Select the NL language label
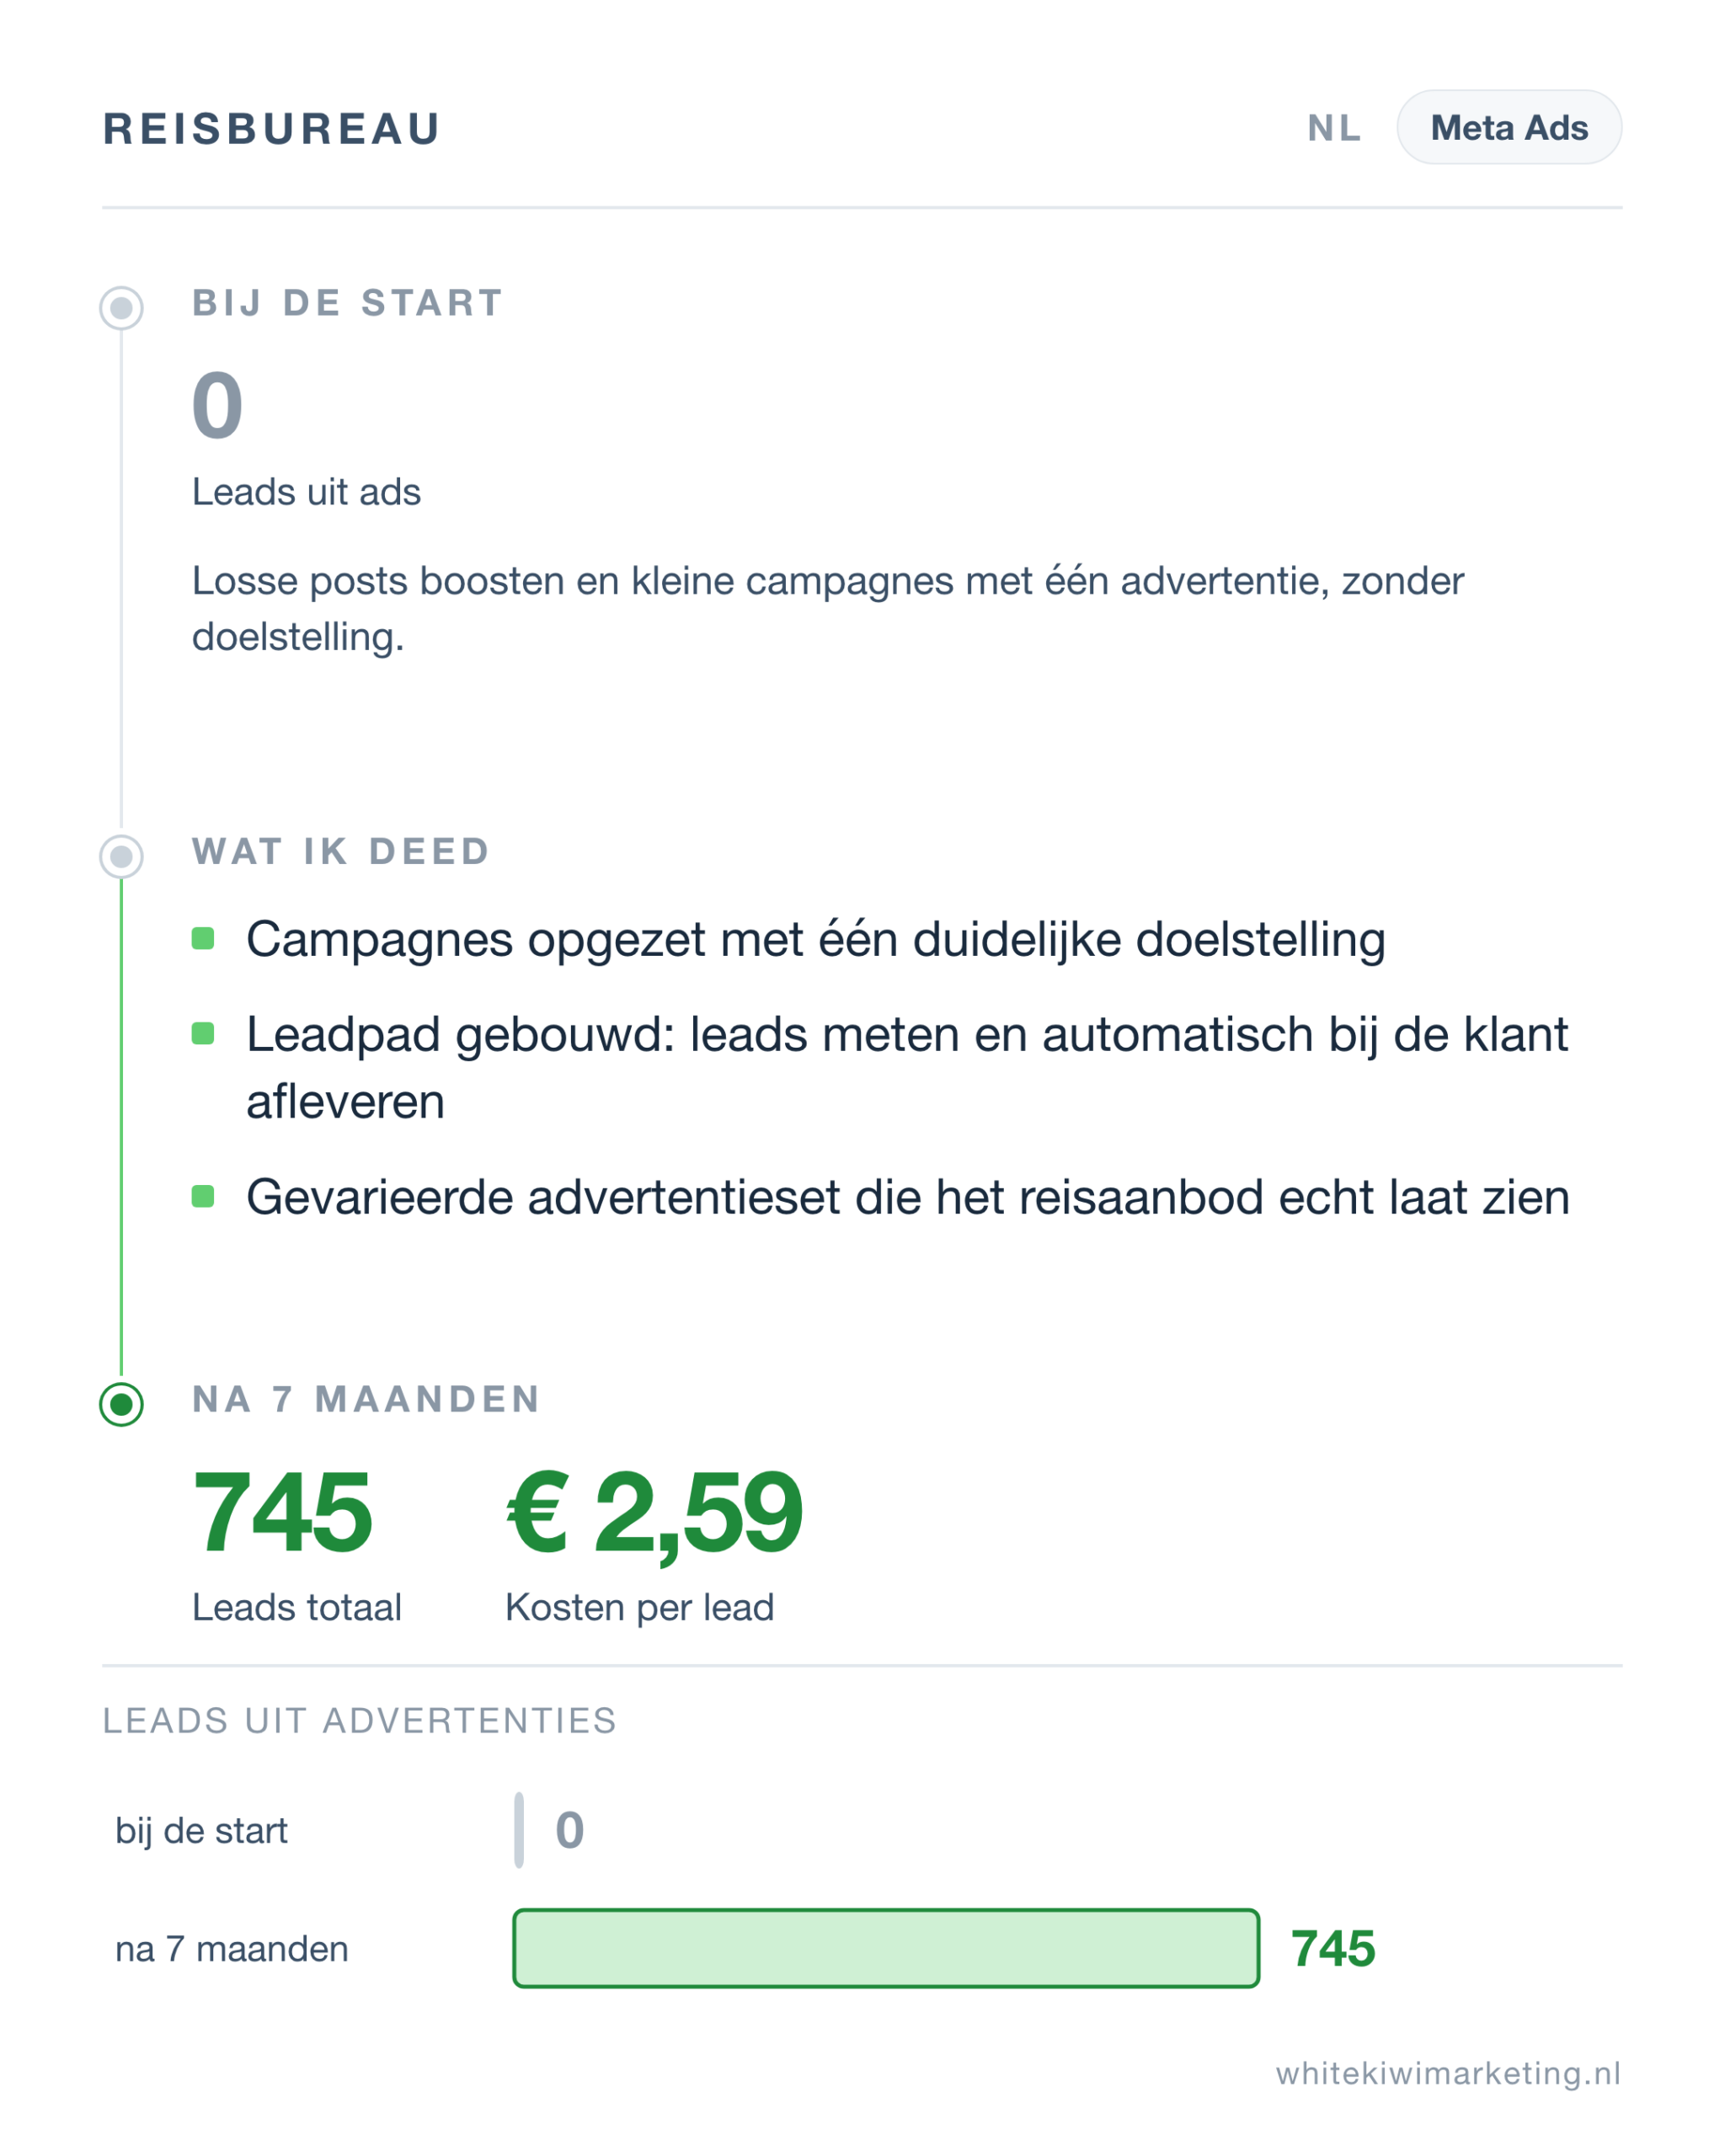Image resolution: width=1725 pixels, height=2156 pixels. pos(1334,128)
